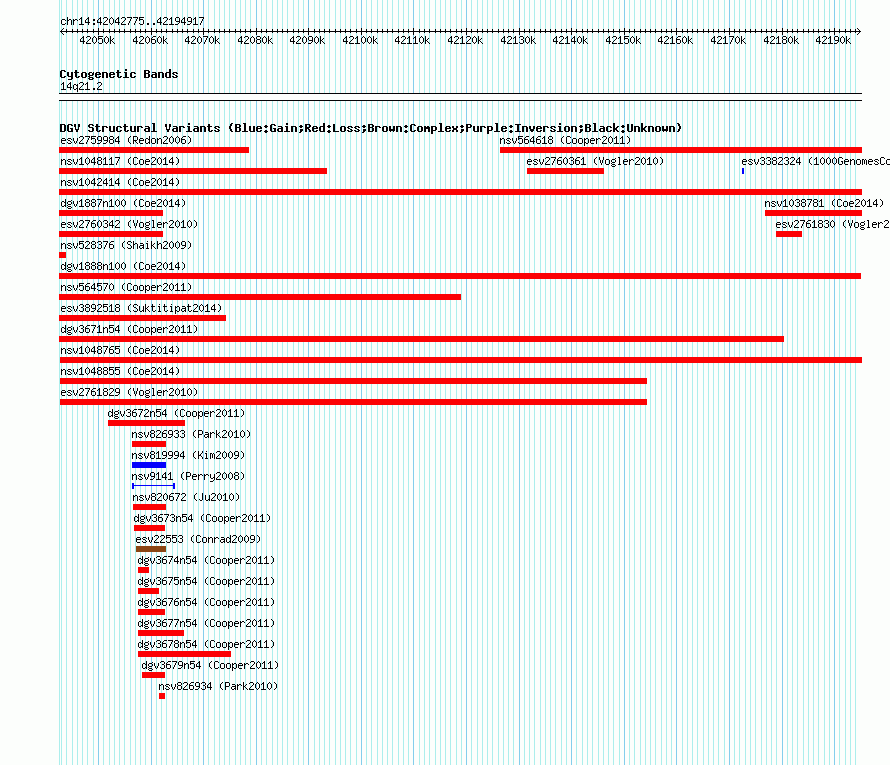Image resolution: width=890 pixels, height=765 pixels.
Task: Click dgv3677n54 (Cooper2011) label
Action: tap(206, 623)
